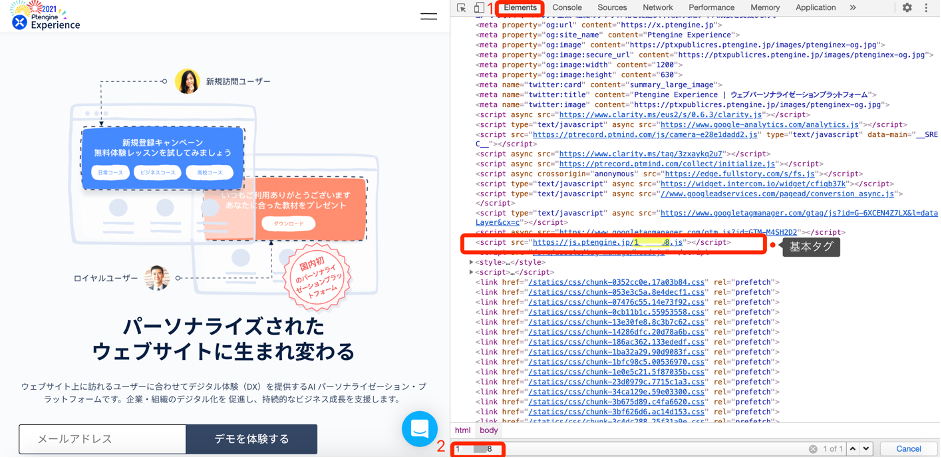Go to next search result arrow

(865, 448)
